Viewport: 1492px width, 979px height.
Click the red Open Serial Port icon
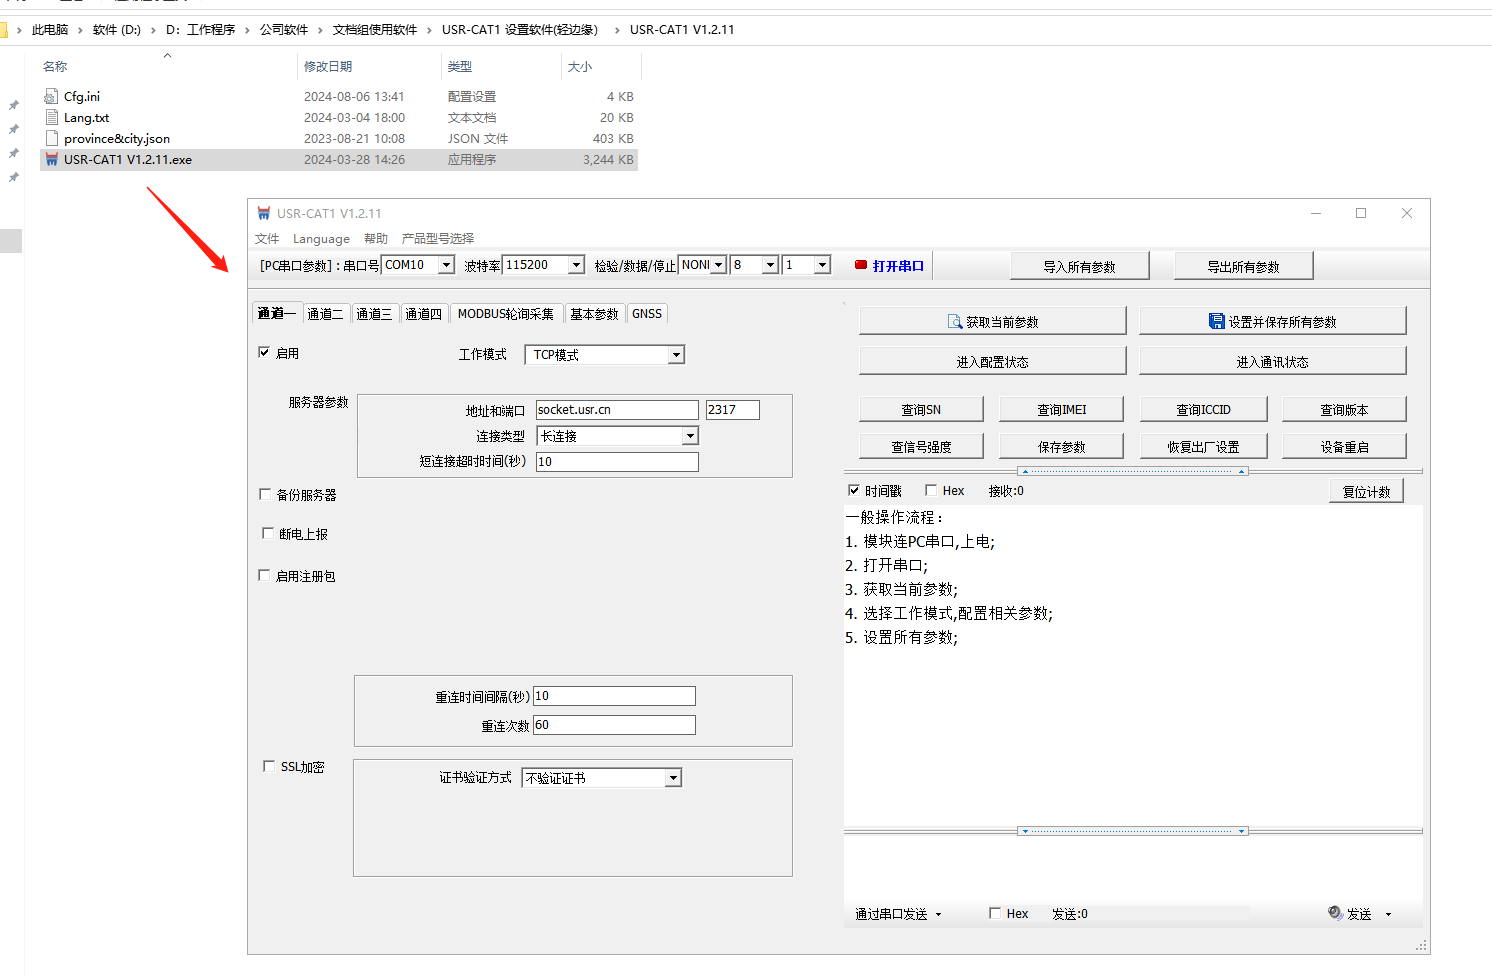tap(860, 265)
